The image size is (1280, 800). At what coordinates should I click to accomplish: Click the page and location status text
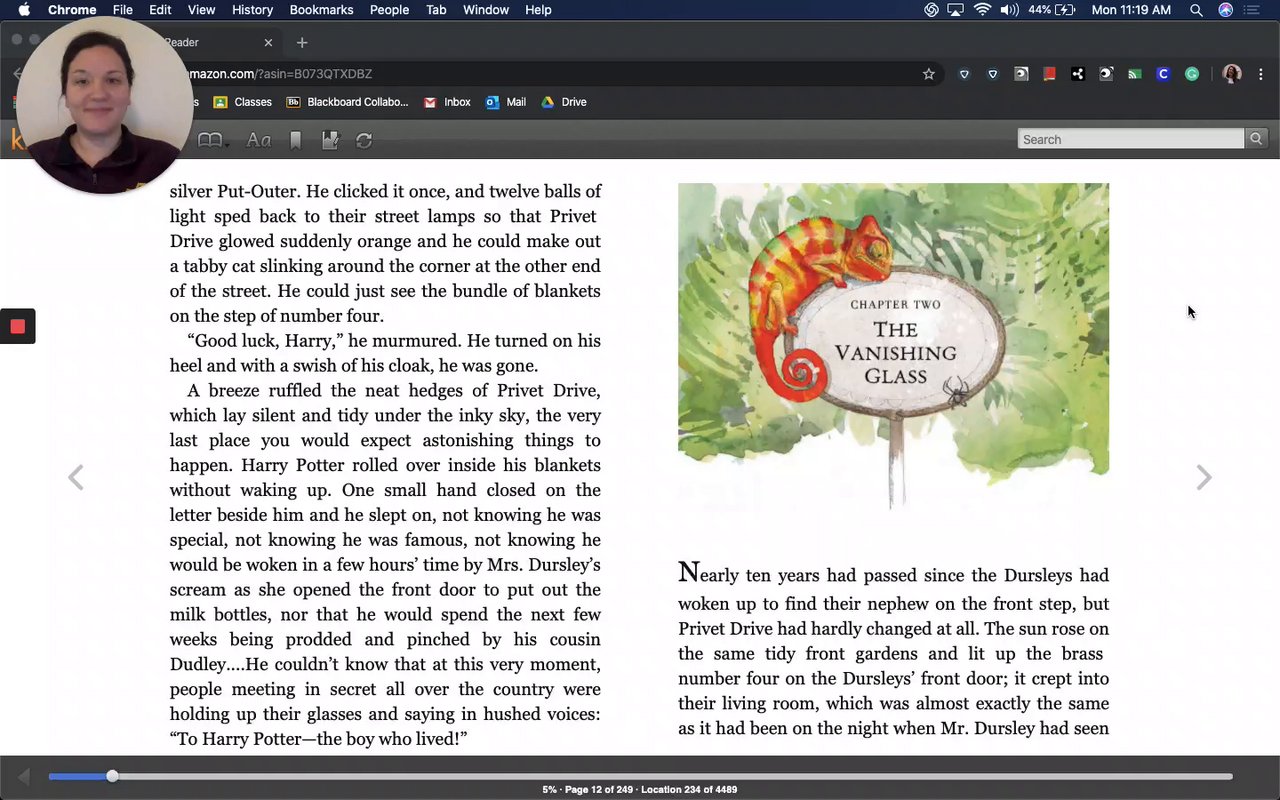640,790
